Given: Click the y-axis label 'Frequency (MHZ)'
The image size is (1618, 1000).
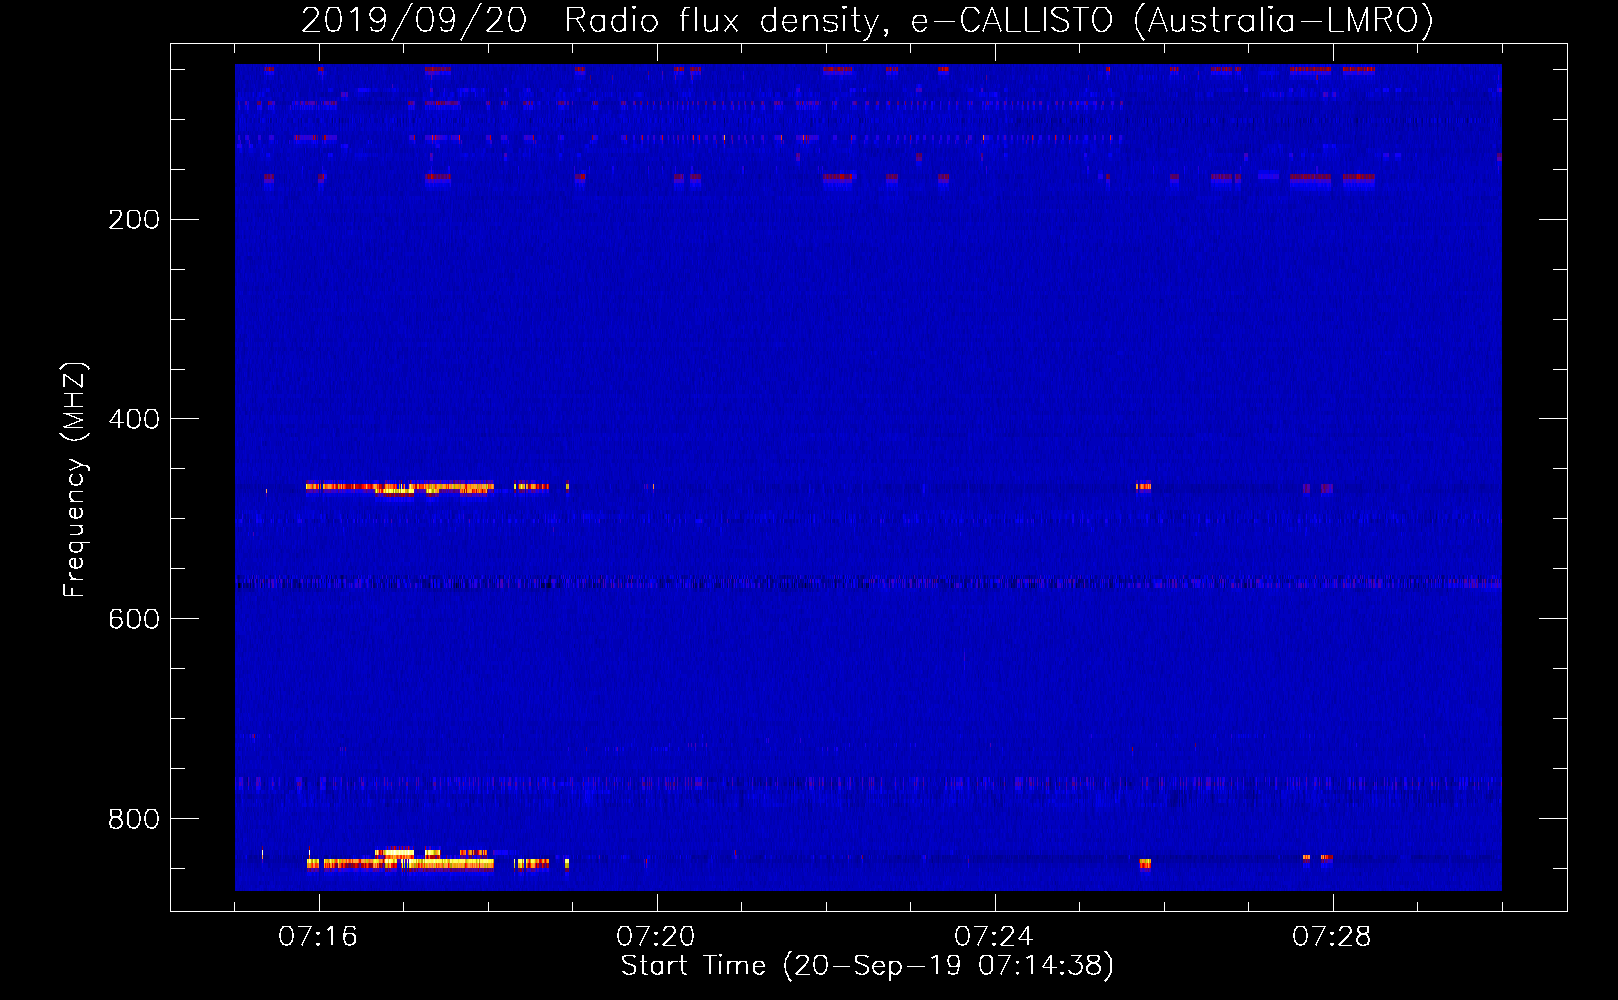Looking at the screenshot, I should (74, 480).
